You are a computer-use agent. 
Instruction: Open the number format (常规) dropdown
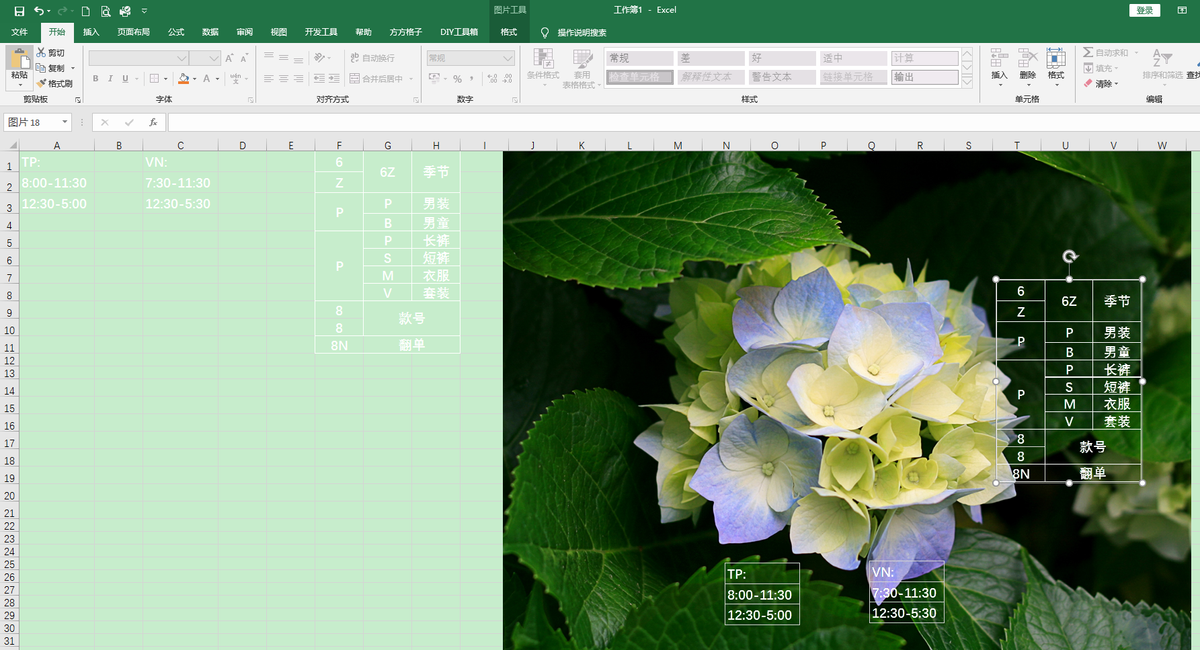coord(508,58)
